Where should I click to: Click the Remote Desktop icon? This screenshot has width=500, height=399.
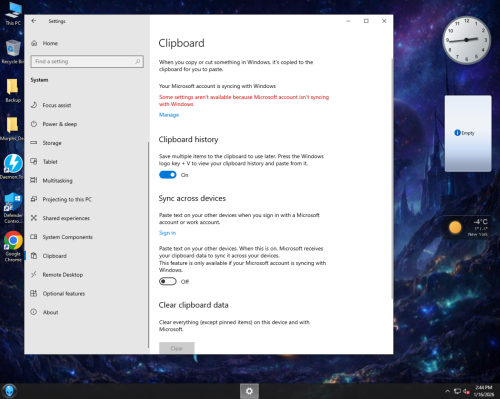click(34, 275)
